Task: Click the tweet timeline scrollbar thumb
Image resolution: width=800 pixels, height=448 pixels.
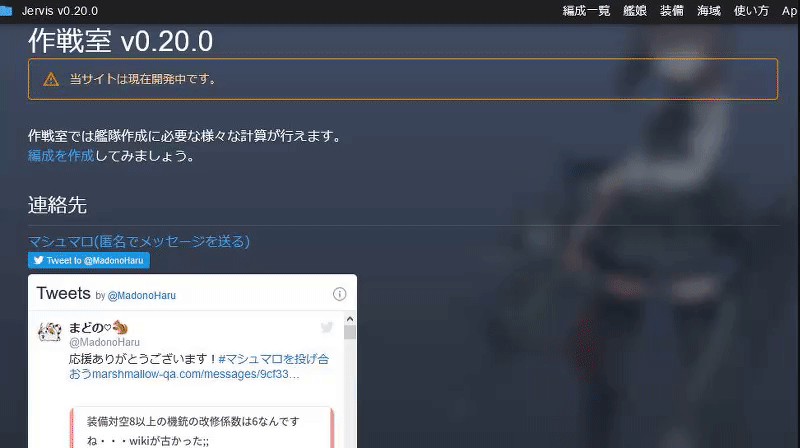Action: point(350,333)
